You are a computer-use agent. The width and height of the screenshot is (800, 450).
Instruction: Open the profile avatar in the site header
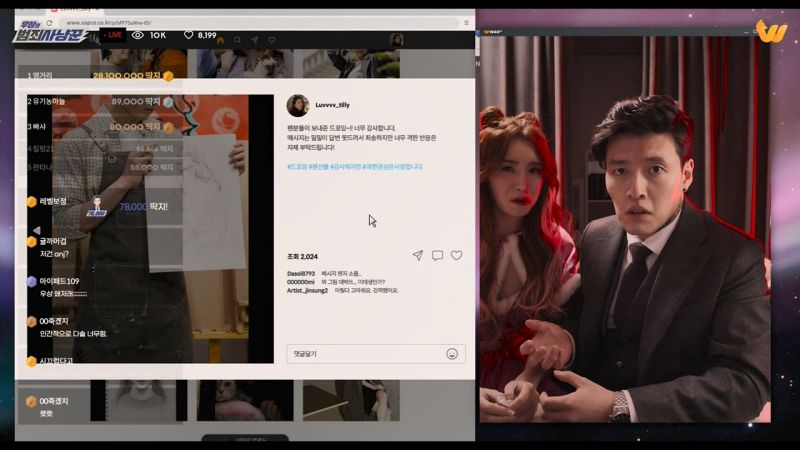click(x=396, y=40)
